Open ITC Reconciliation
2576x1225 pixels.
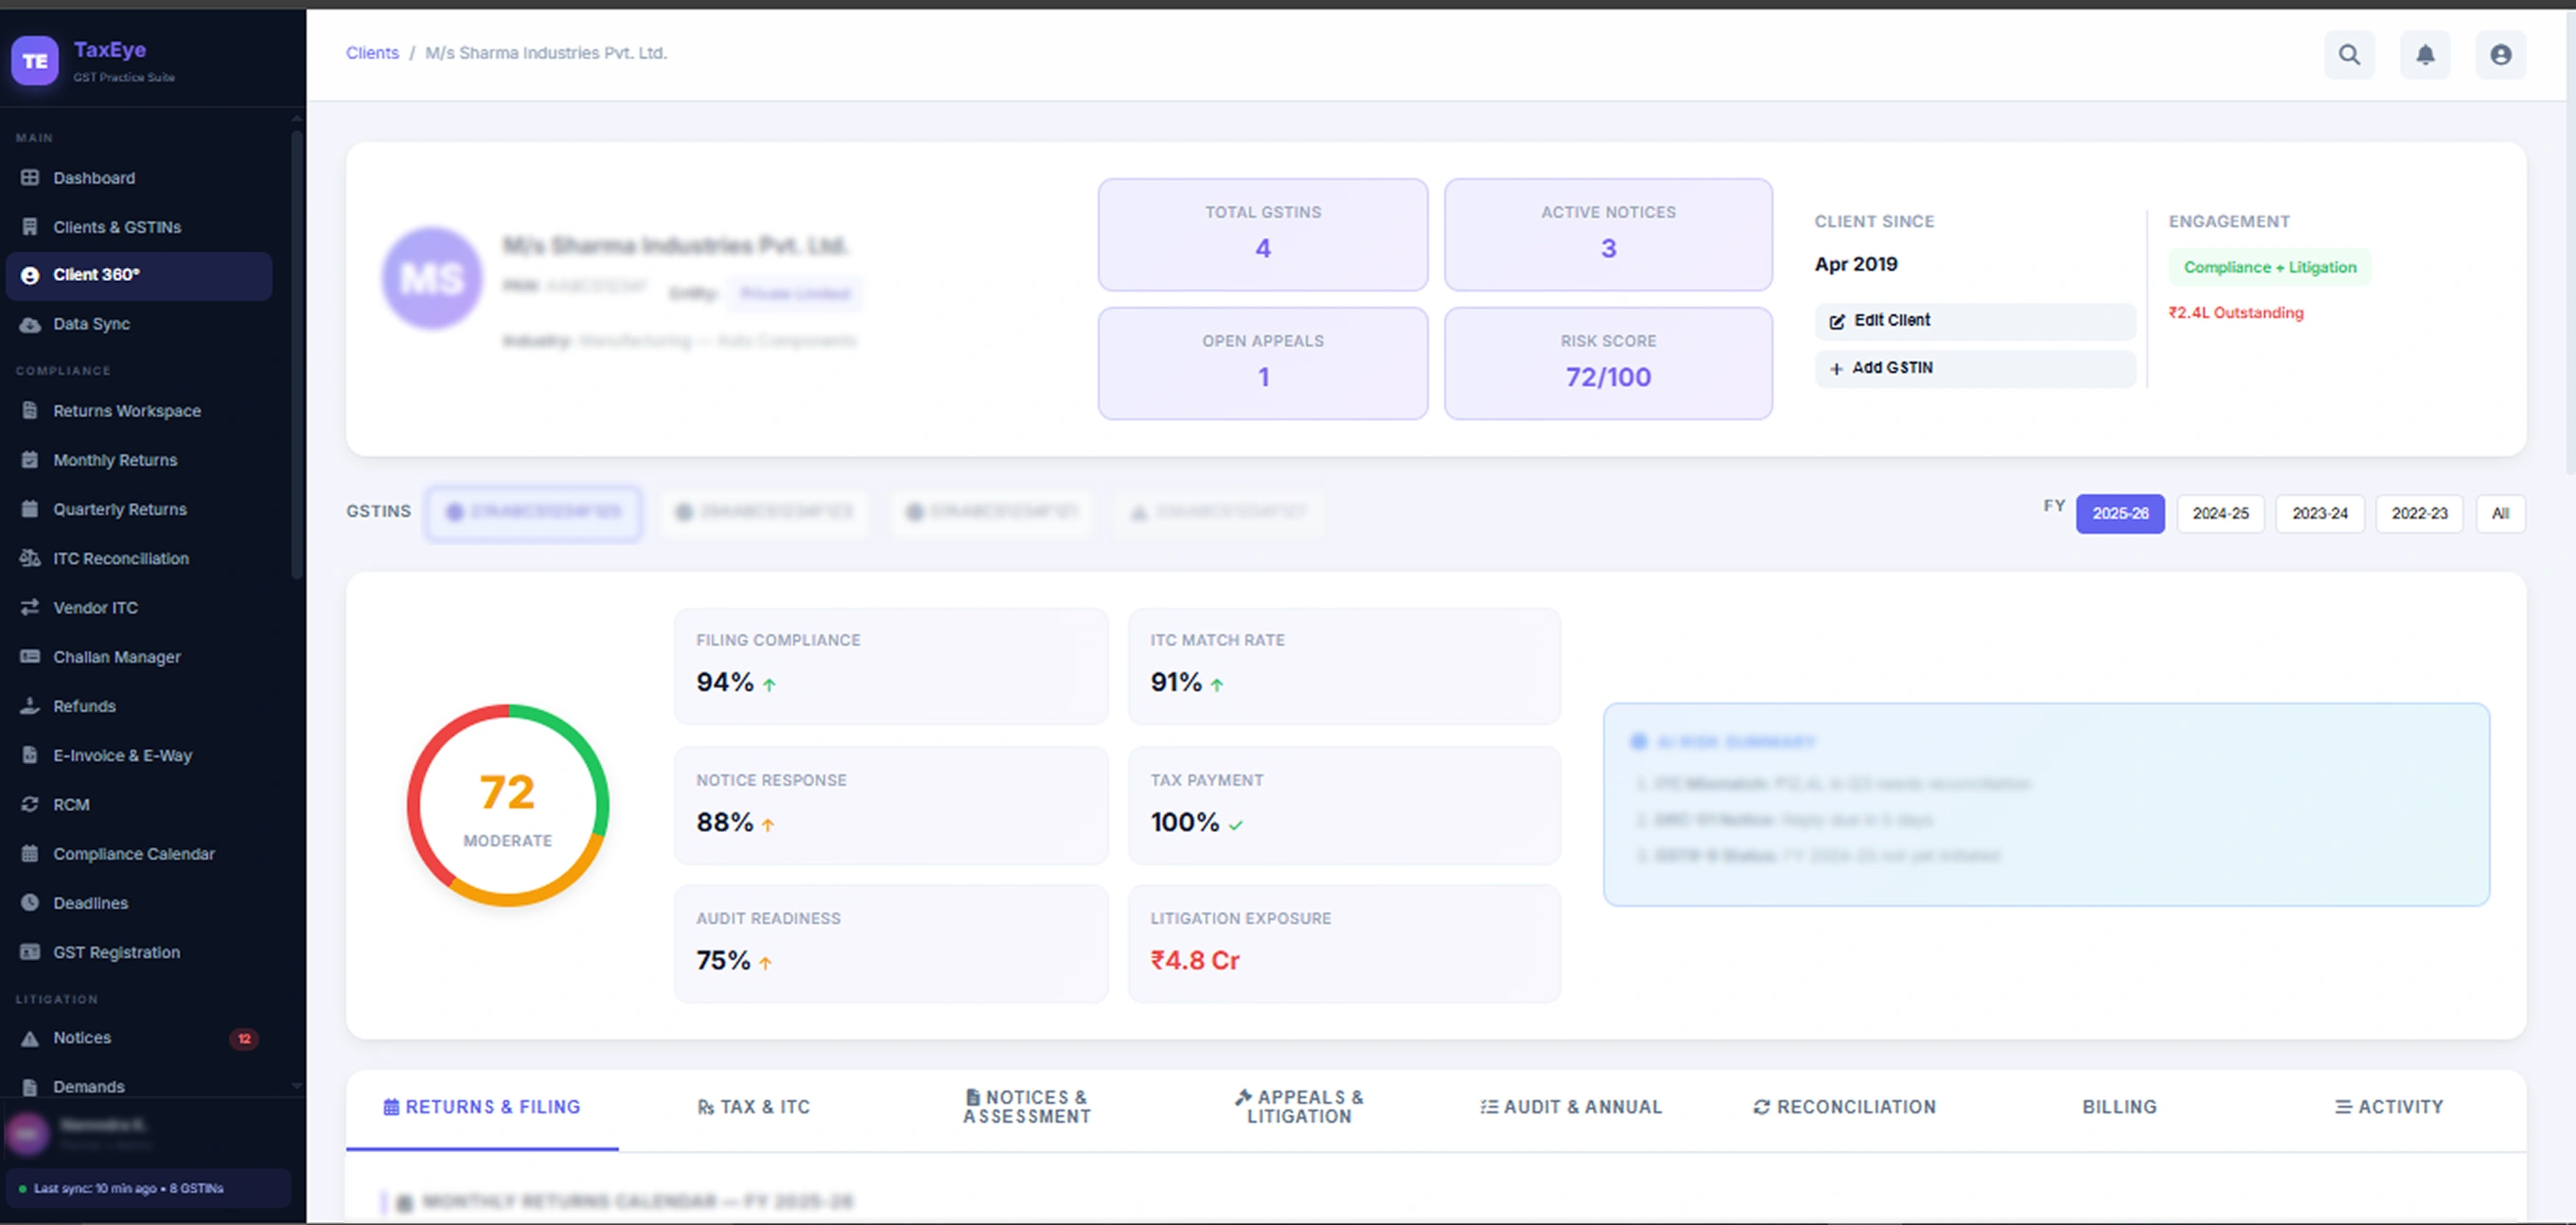click(x=121, y=558)
